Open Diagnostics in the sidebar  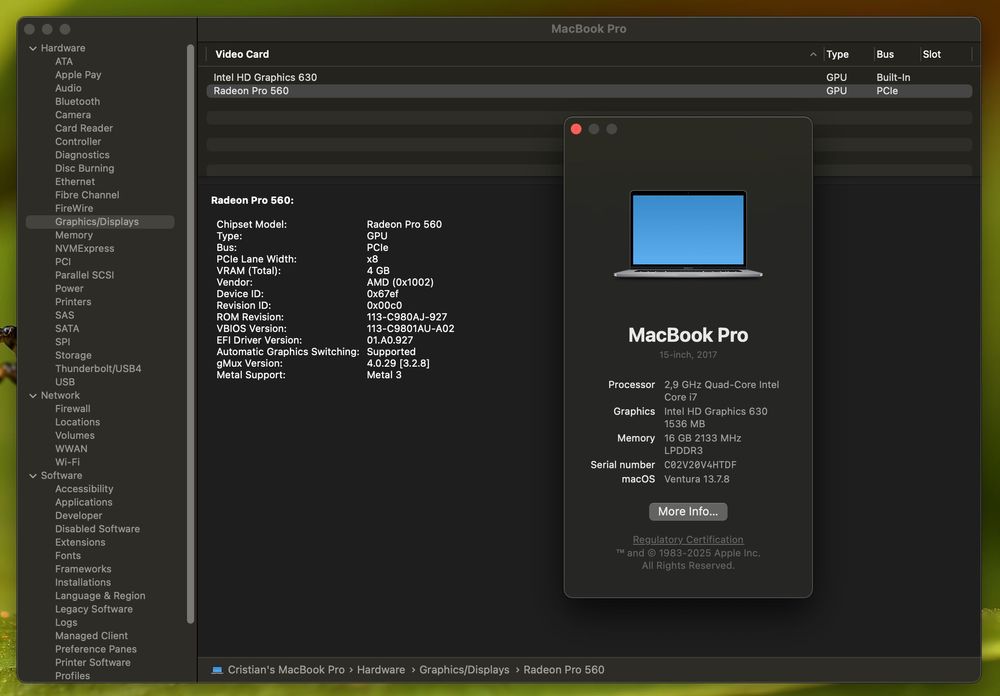pos(82,155)
